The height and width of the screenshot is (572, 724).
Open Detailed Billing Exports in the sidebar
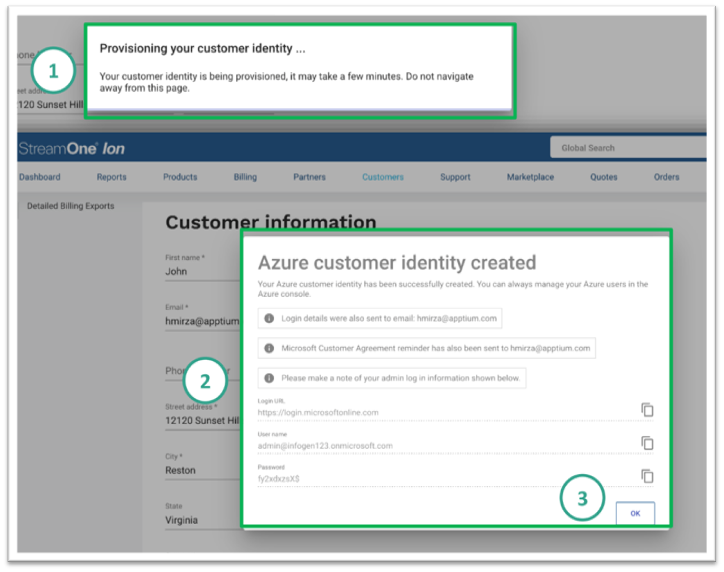click(x=70, y=206)
